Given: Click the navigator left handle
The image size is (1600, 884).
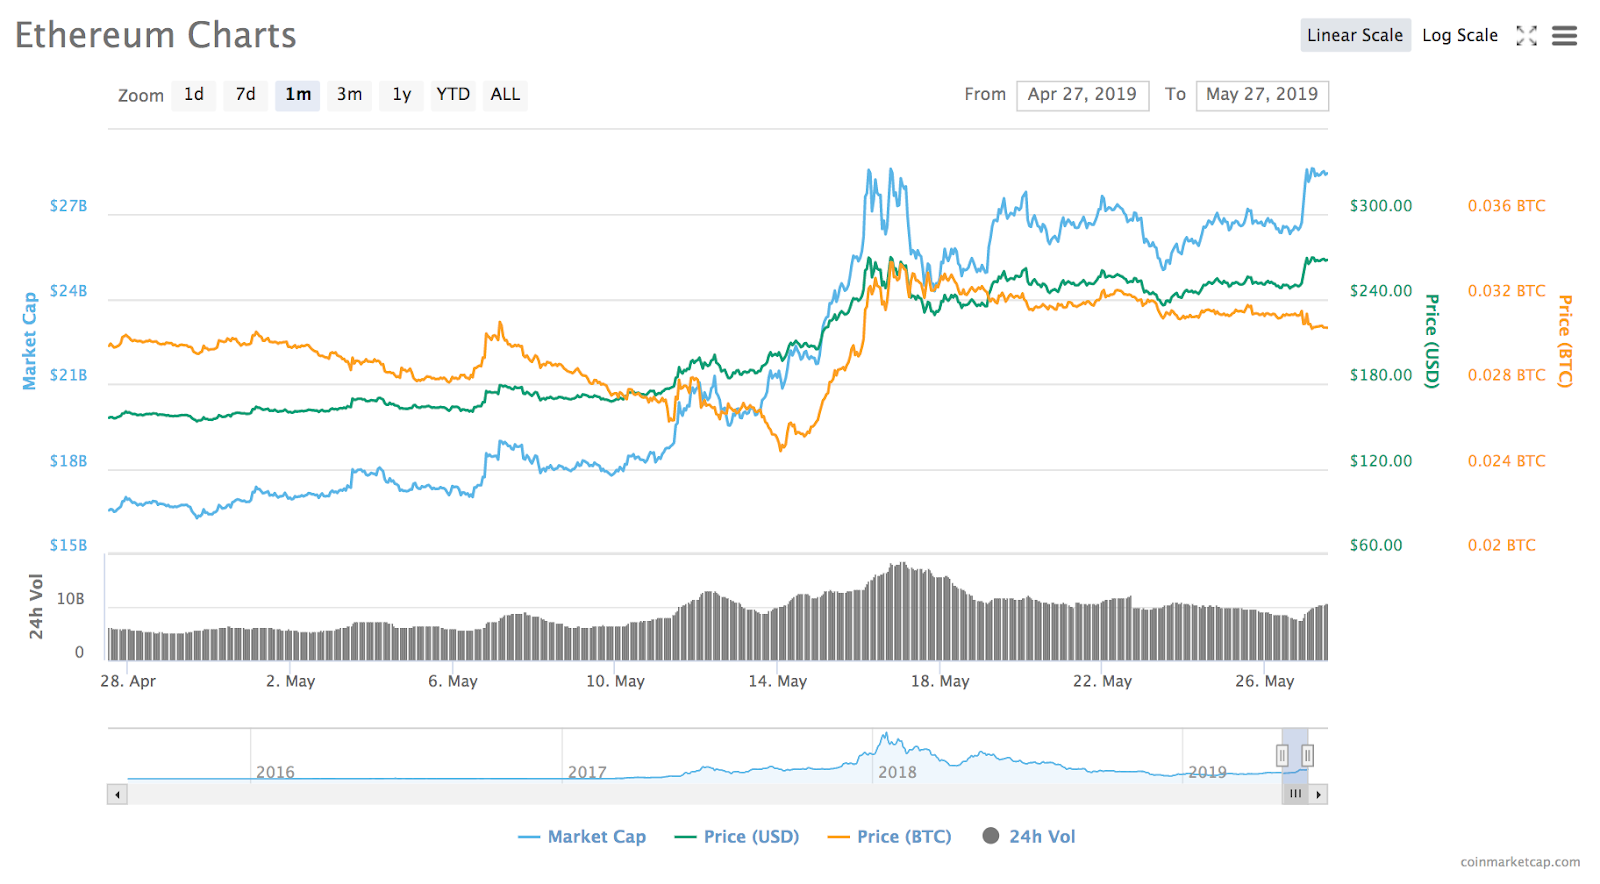Looking at the screenshot, I should pyautogui.click(x=1282, y=756).
